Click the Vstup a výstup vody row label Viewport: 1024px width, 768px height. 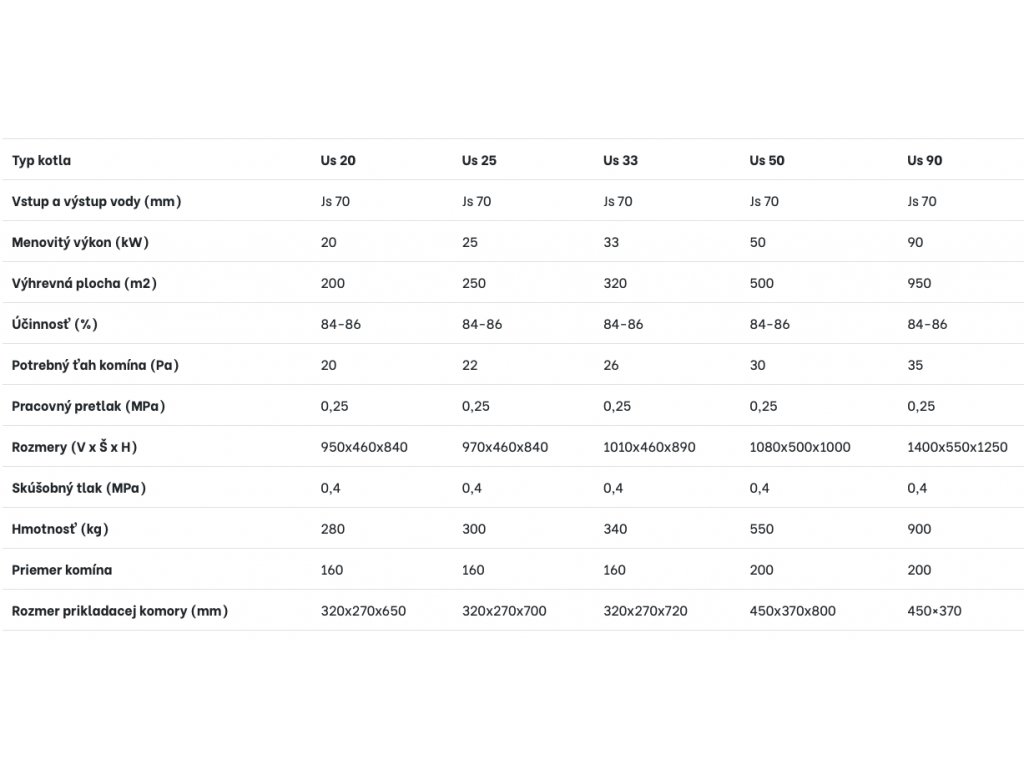(x=96, y=201)
